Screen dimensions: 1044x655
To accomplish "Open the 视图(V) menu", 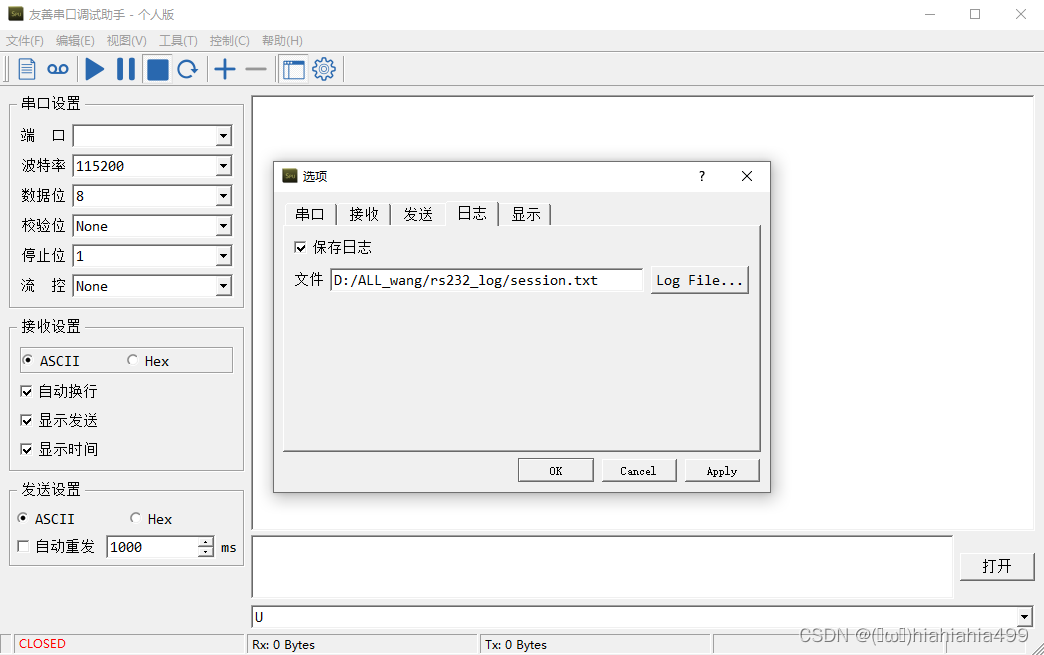I will click(127, 41).
